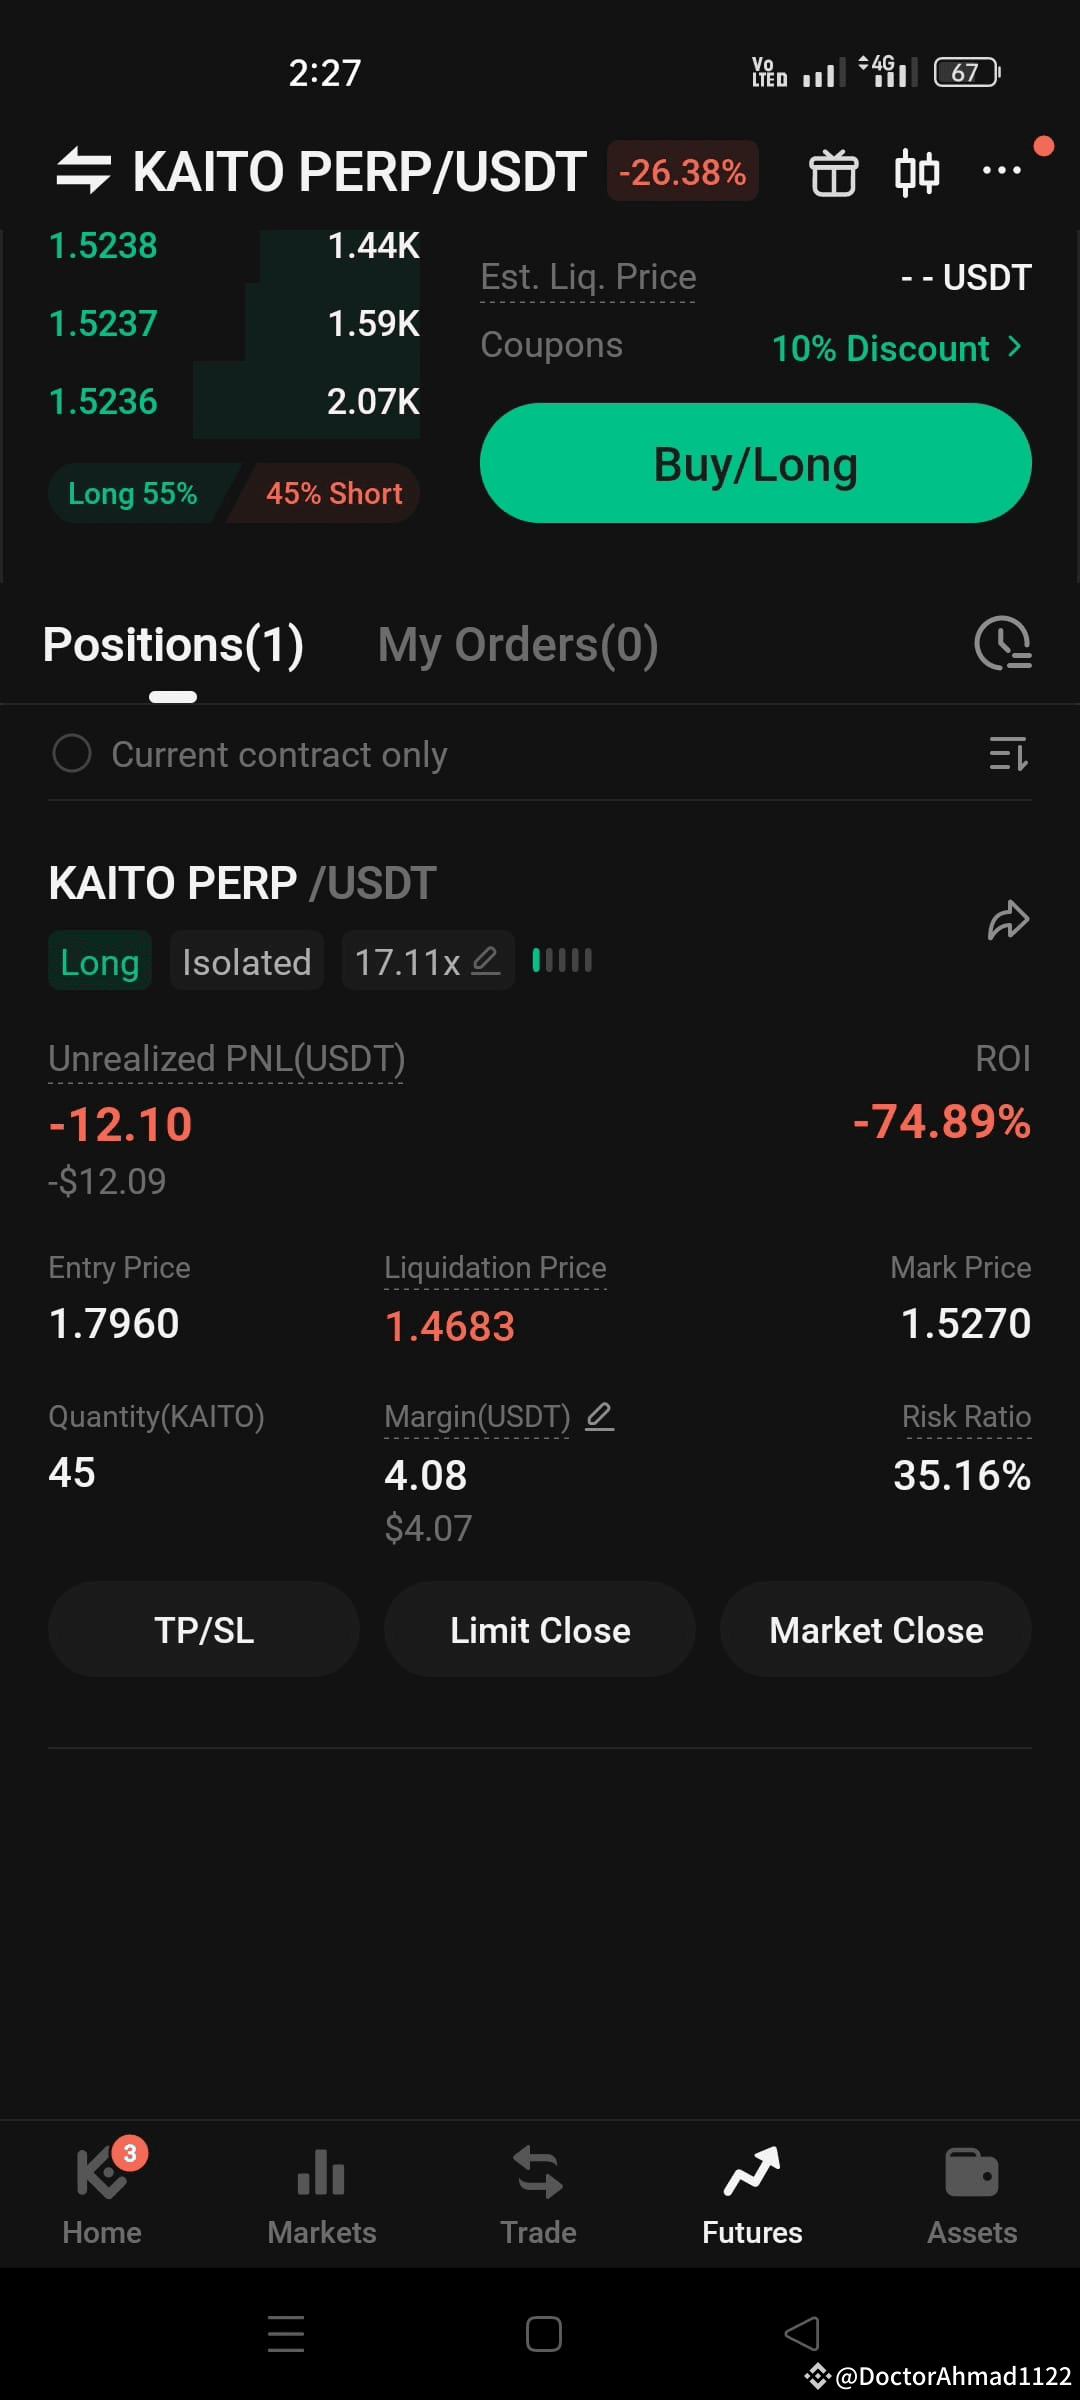
Task: Select the 1.5237 order book price row
Action: [x=234, y=323]
